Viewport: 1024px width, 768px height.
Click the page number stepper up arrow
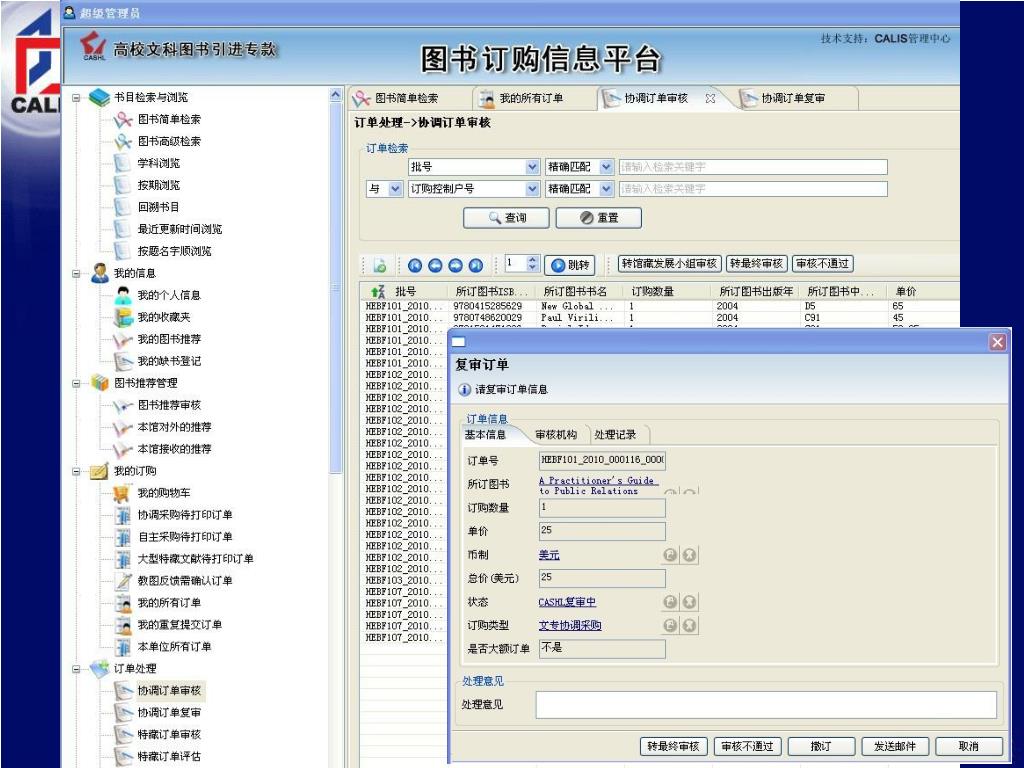coord(532,260)
